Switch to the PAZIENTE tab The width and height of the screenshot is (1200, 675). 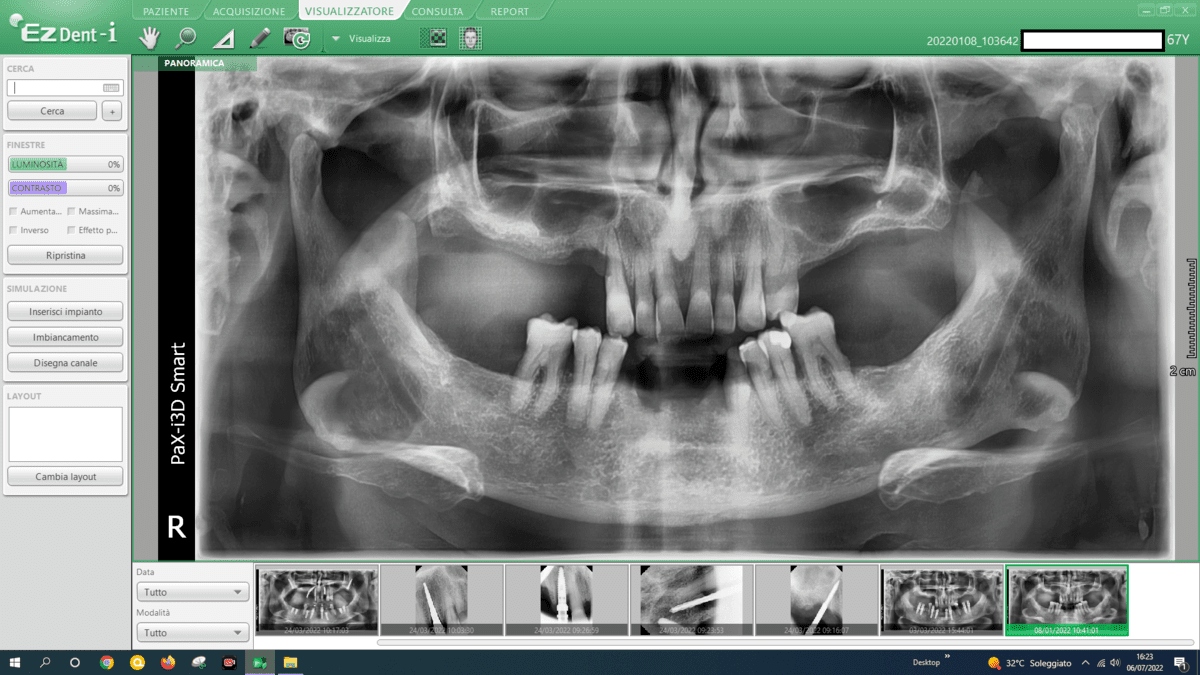click(x=166, y=12)
